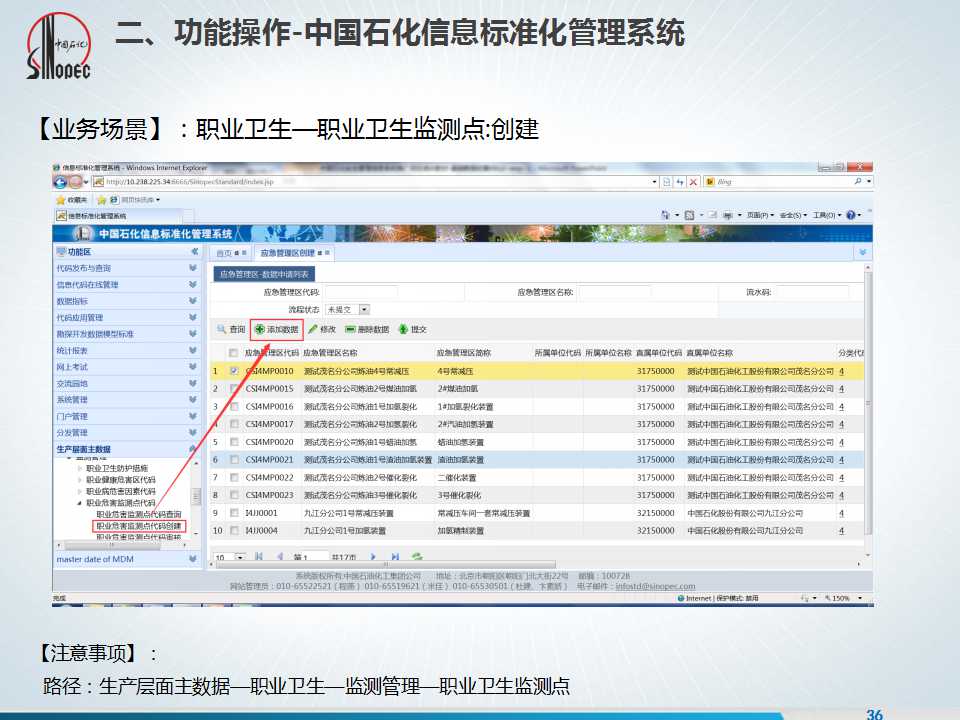Toggle the select-all checkbox in table header
The height and width of the screenshot is (720, 960).
(233, 353)
